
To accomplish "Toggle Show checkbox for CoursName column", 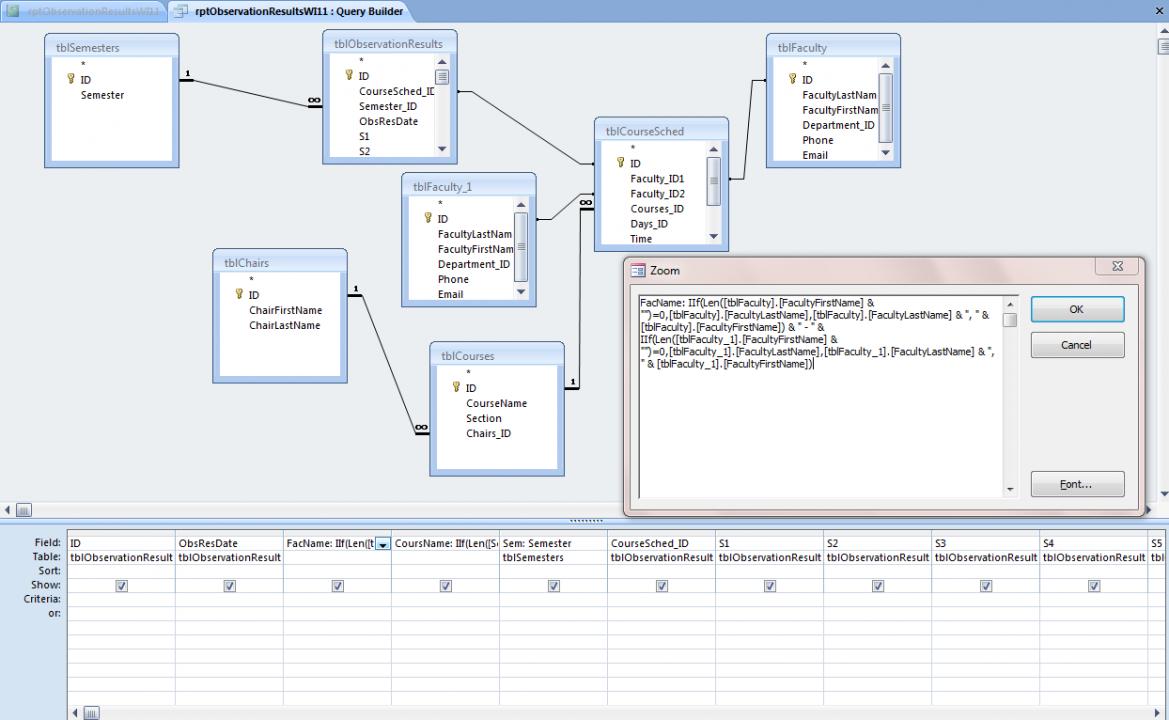I will [446, 586].
